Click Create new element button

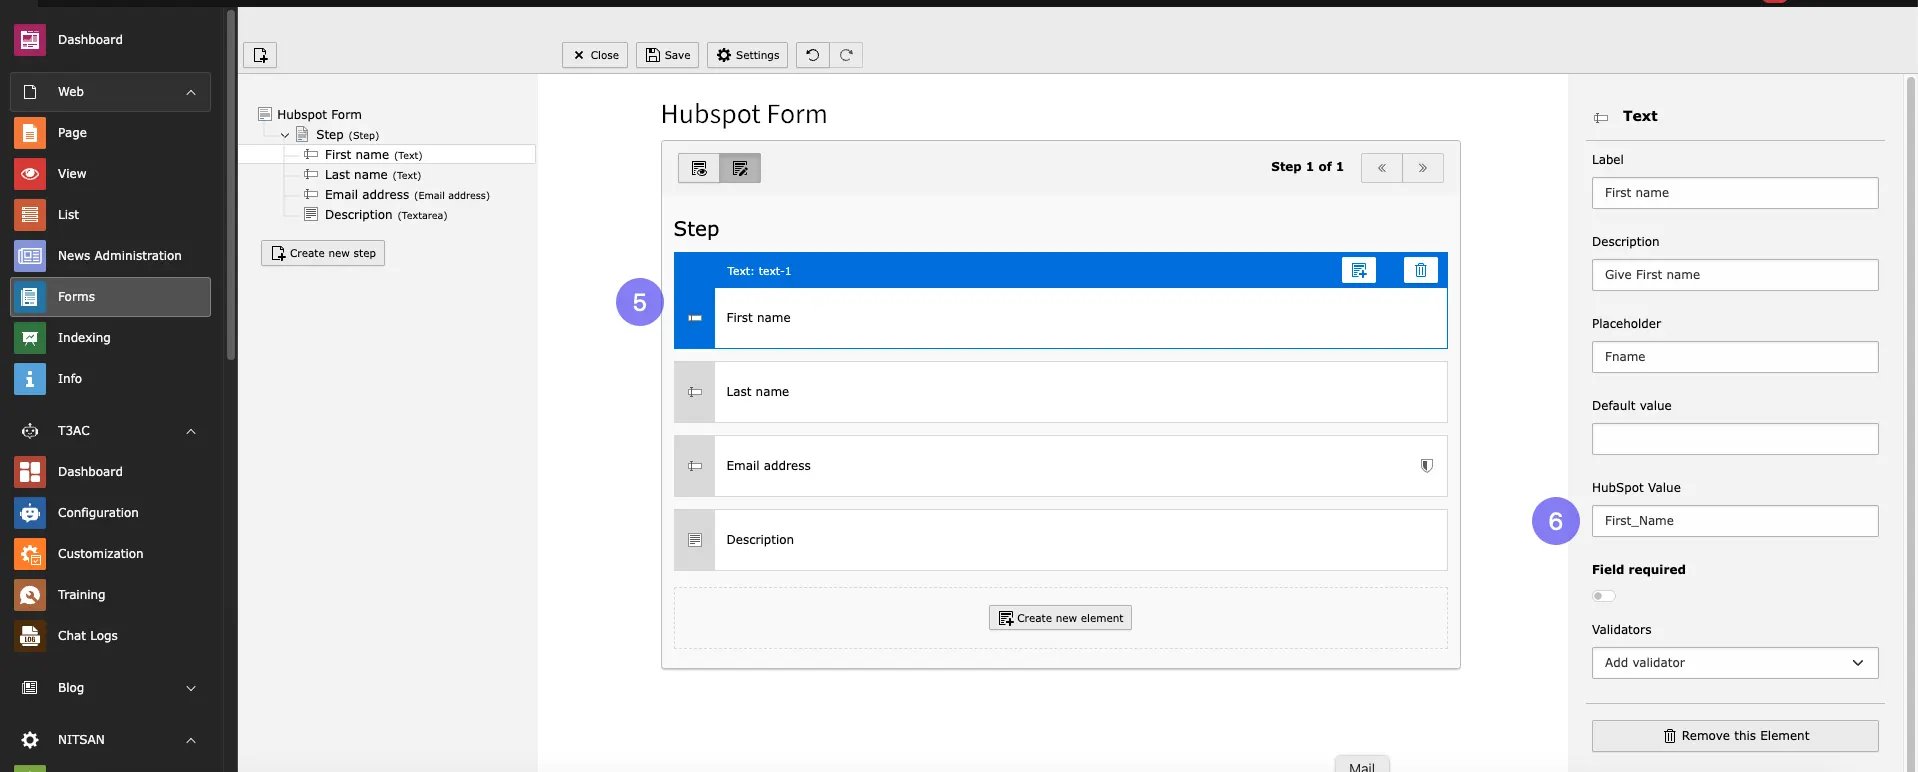click(1060, 618)
